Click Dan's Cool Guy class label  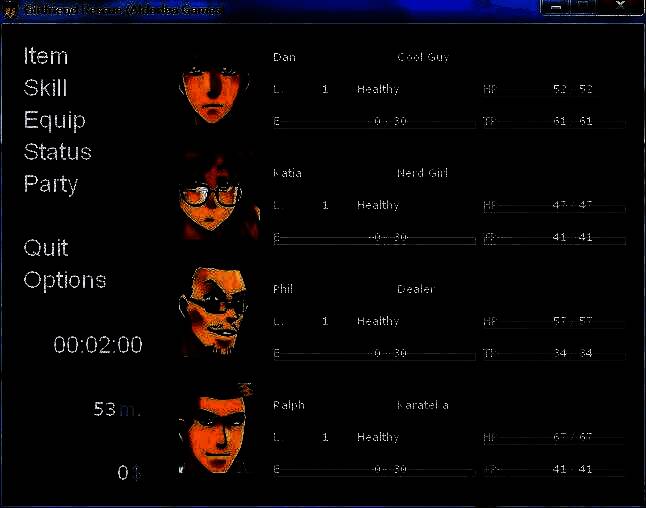(423, 57)
